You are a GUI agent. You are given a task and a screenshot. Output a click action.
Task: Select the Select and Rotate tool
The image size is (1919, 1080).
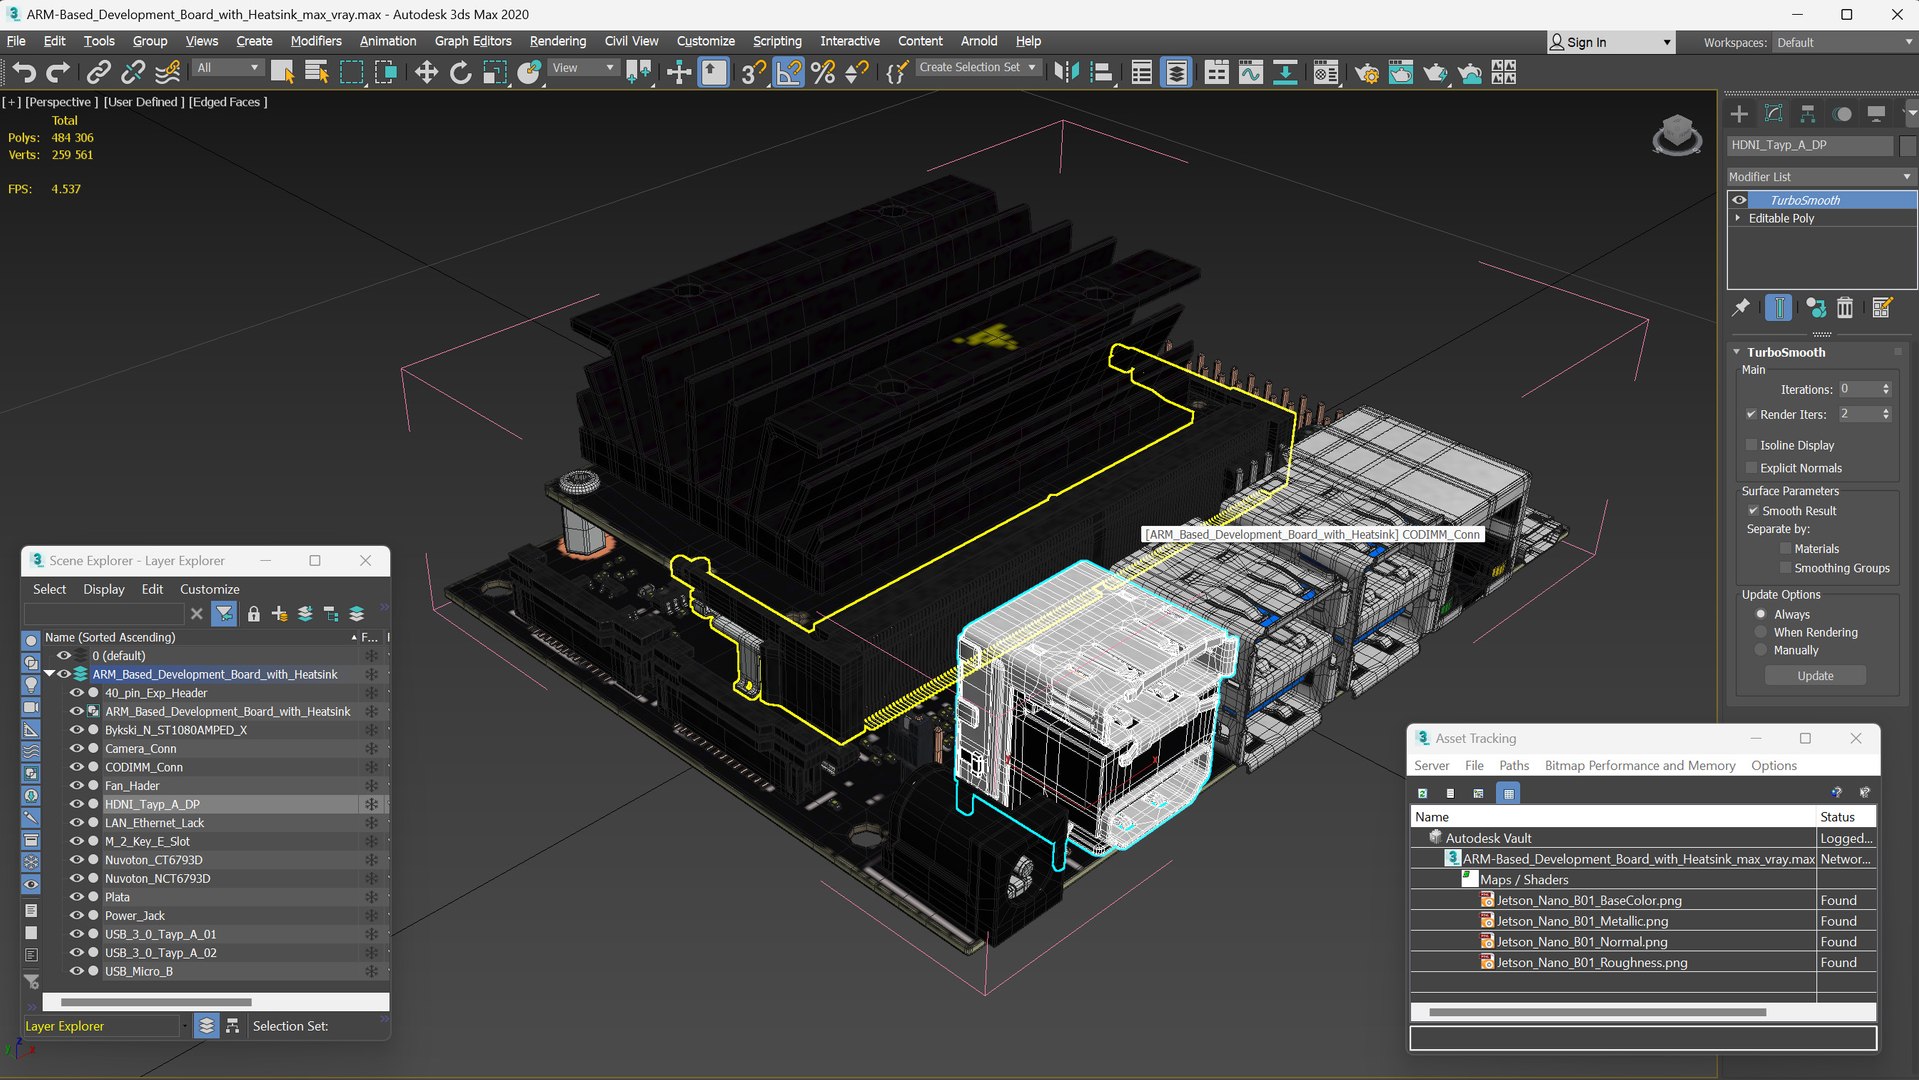click(460, 72)
